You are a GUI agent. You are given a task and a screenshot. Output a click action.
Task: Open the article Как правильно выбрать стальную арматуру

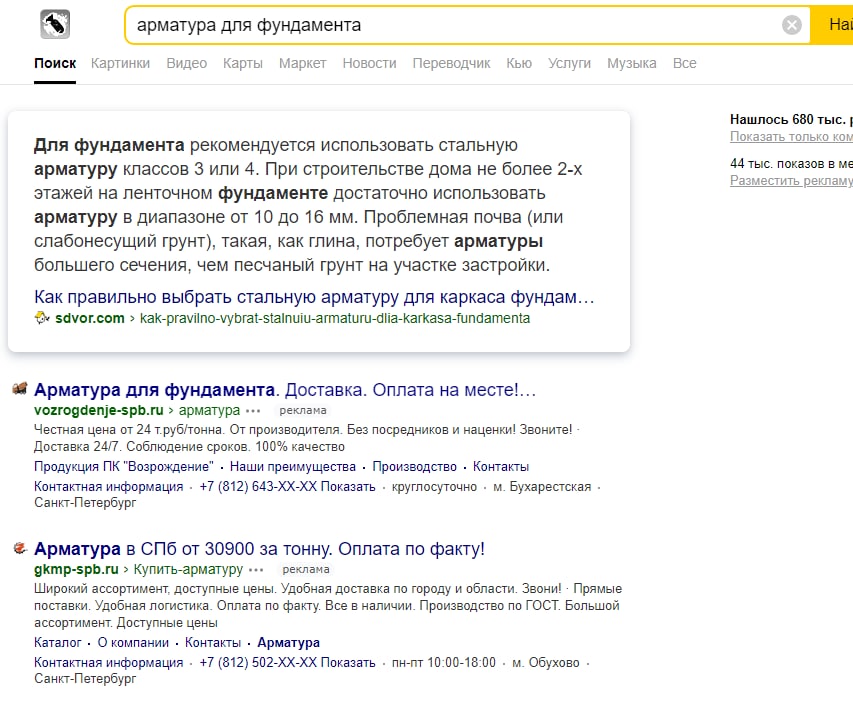[314, 297]
